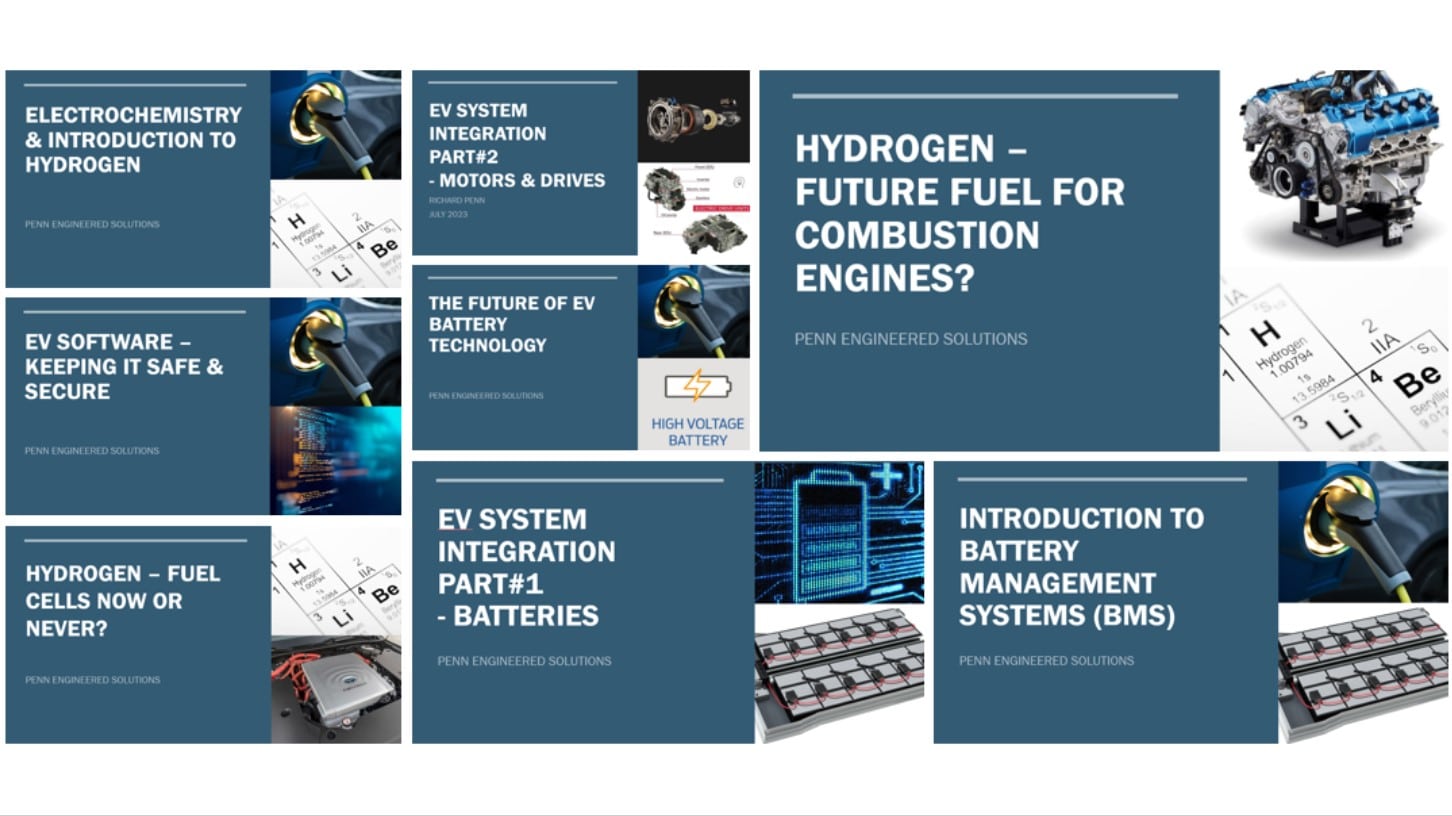Click the glowing digital battery circuit image

pos(839,531)
